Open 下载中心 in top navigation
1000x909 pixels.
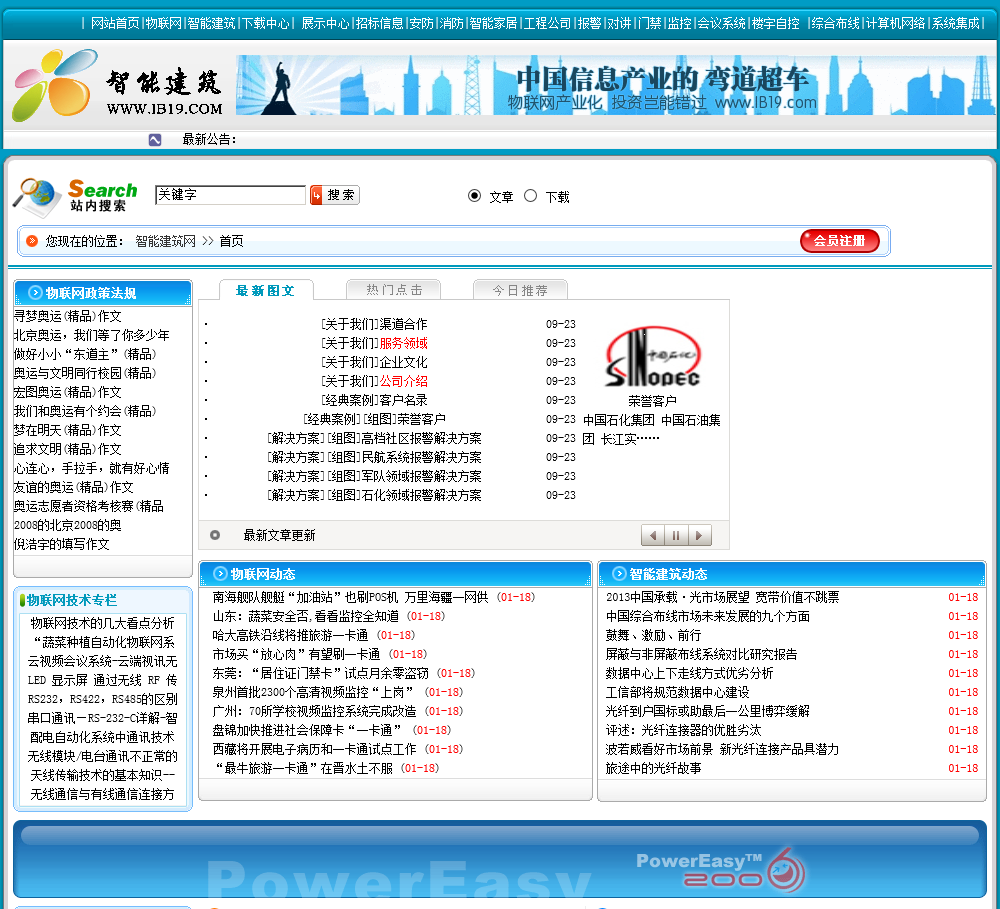tap(266, 23)
